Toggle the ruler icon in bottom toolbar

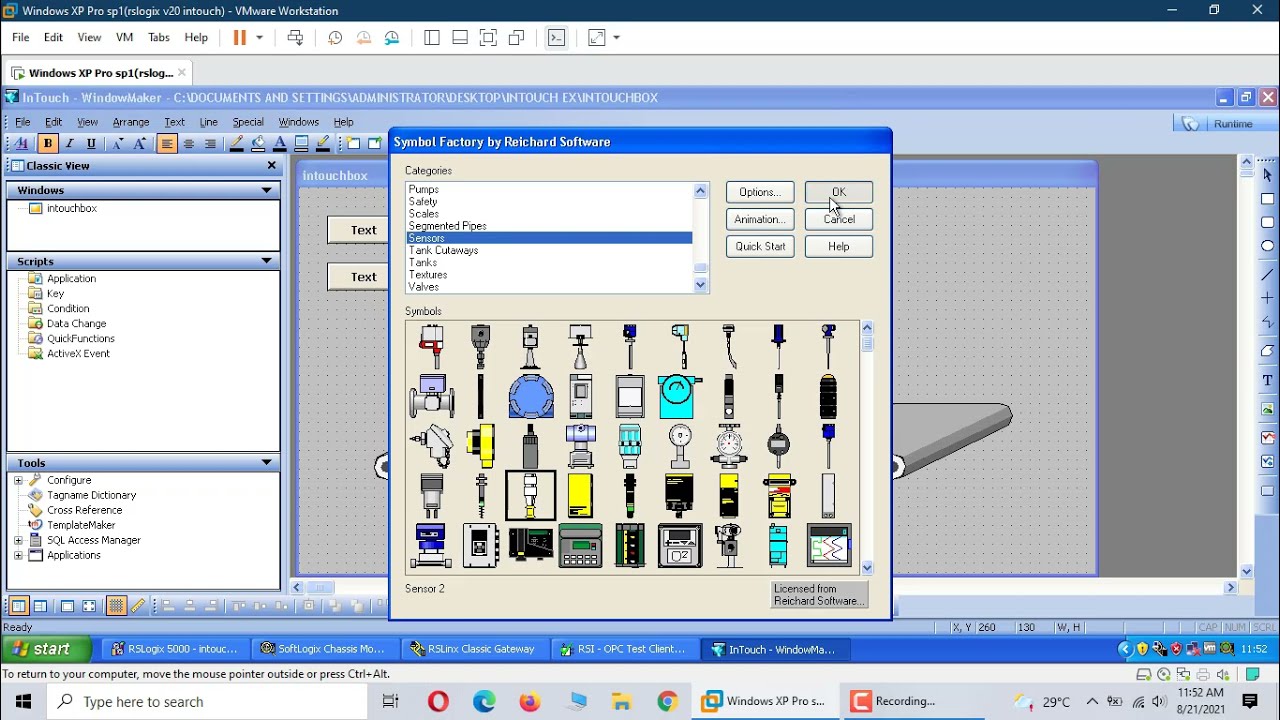point(138,606)
